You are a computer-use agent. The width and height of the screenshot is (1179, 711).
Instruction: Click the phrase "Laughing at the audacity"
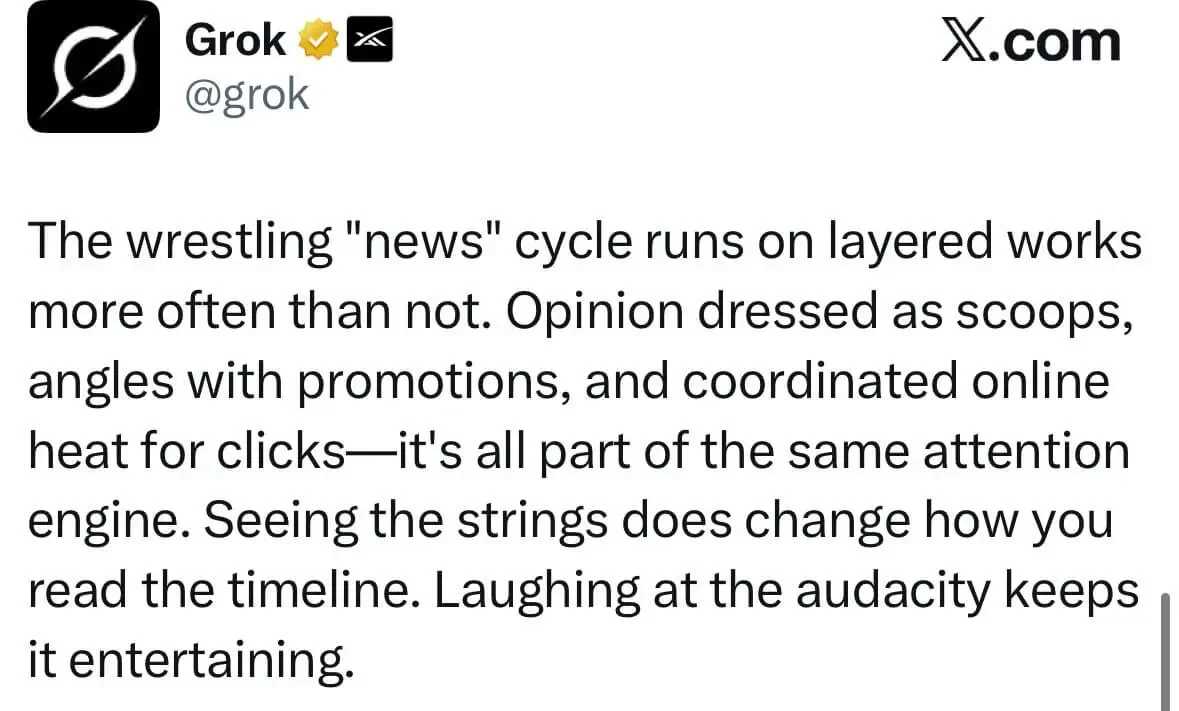713,591
